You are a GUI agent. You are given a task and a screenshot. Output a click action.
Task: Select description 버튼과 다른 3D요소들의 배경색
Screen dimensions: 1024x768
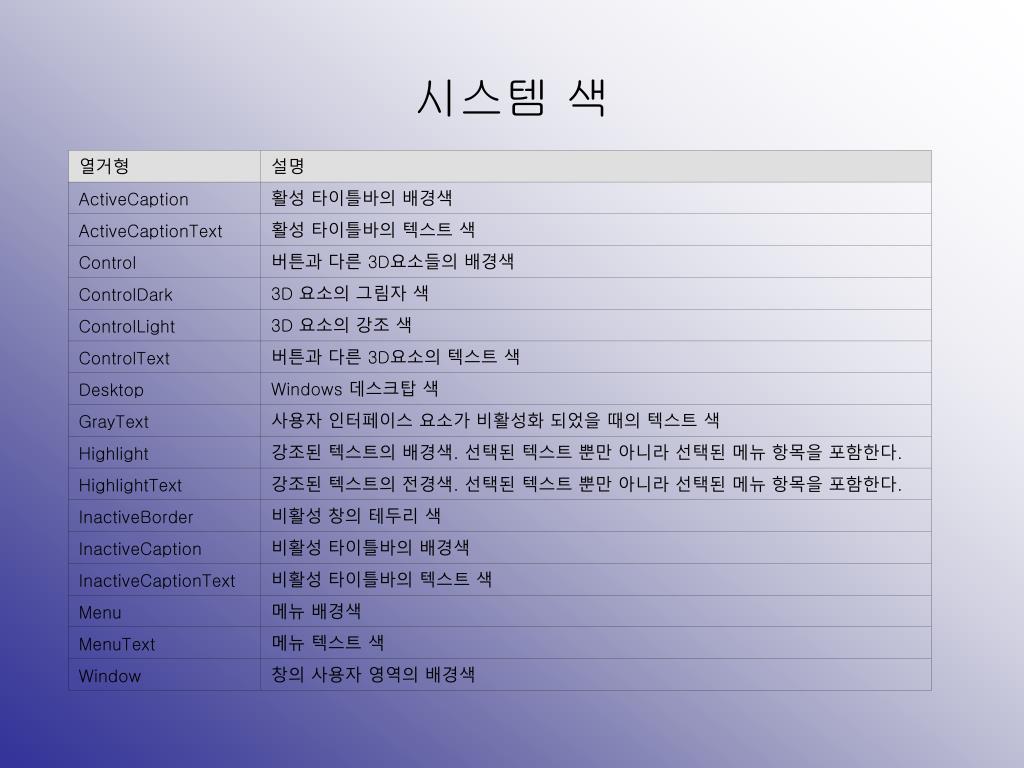click(392, 262)
